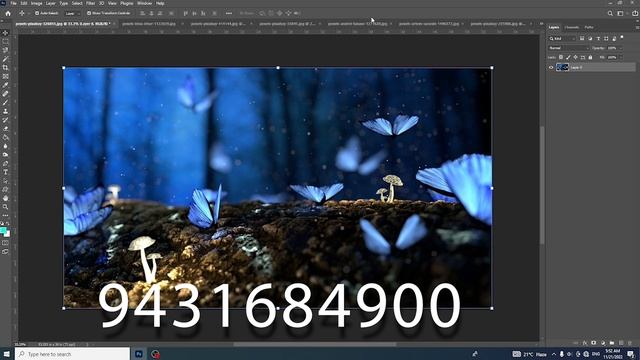Image resolution: width=640 pixels, height=360 pixels.
Task: Toggle Auto-Select checkbox
Action: pos(37,13)
